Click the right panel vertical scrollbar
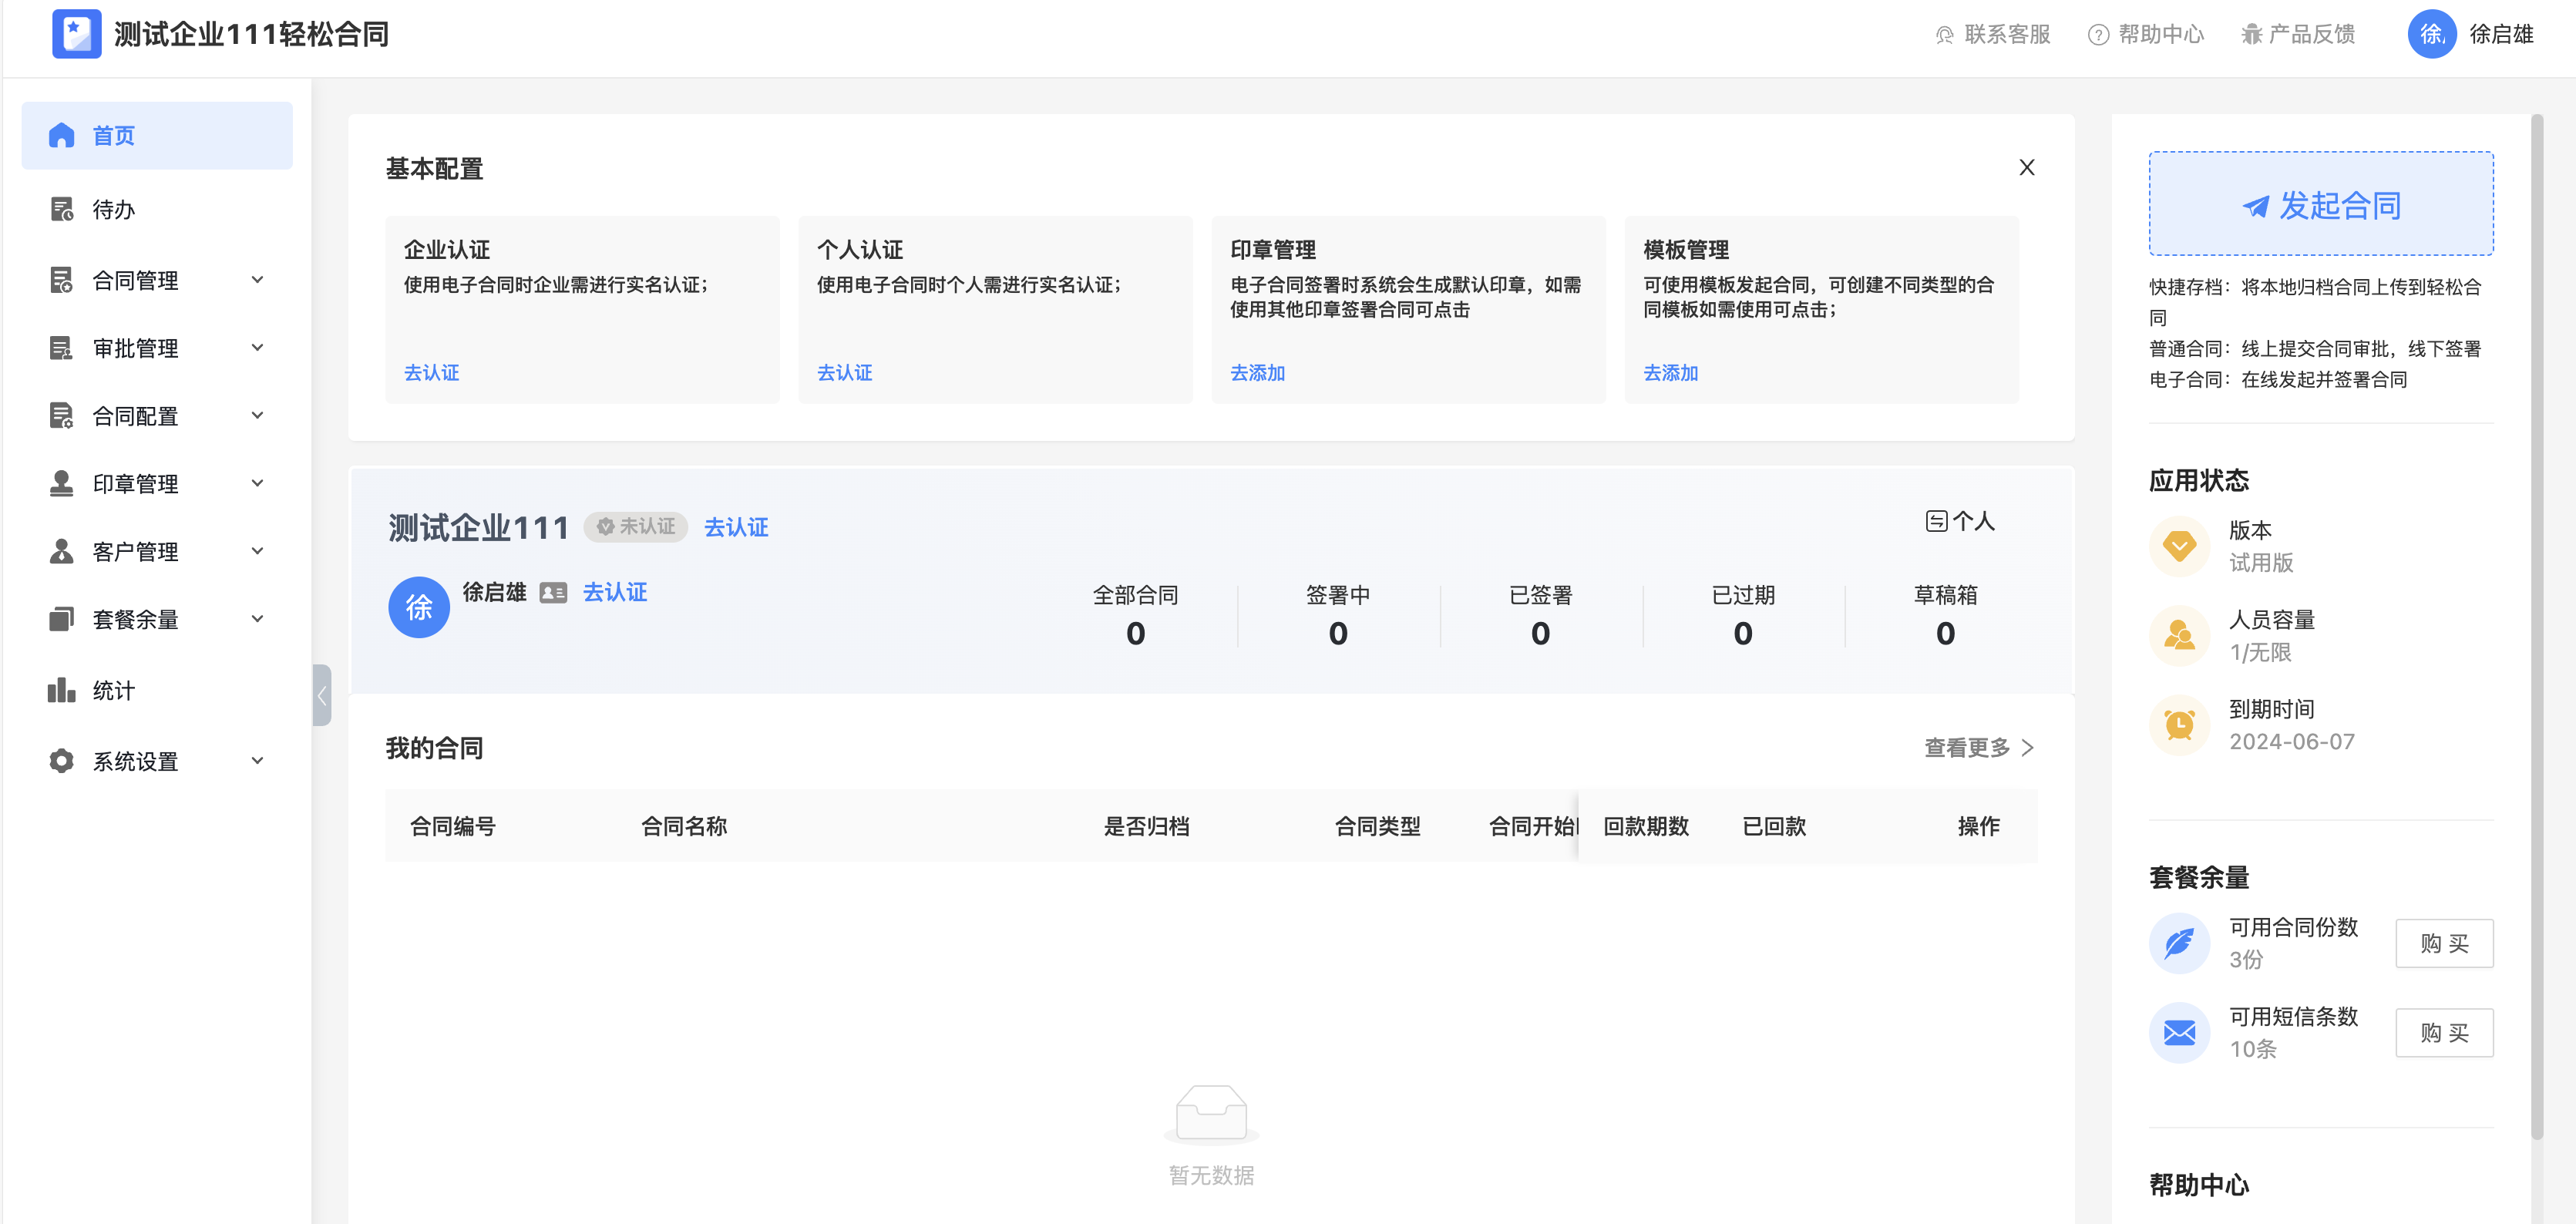 click(2536, 627)
